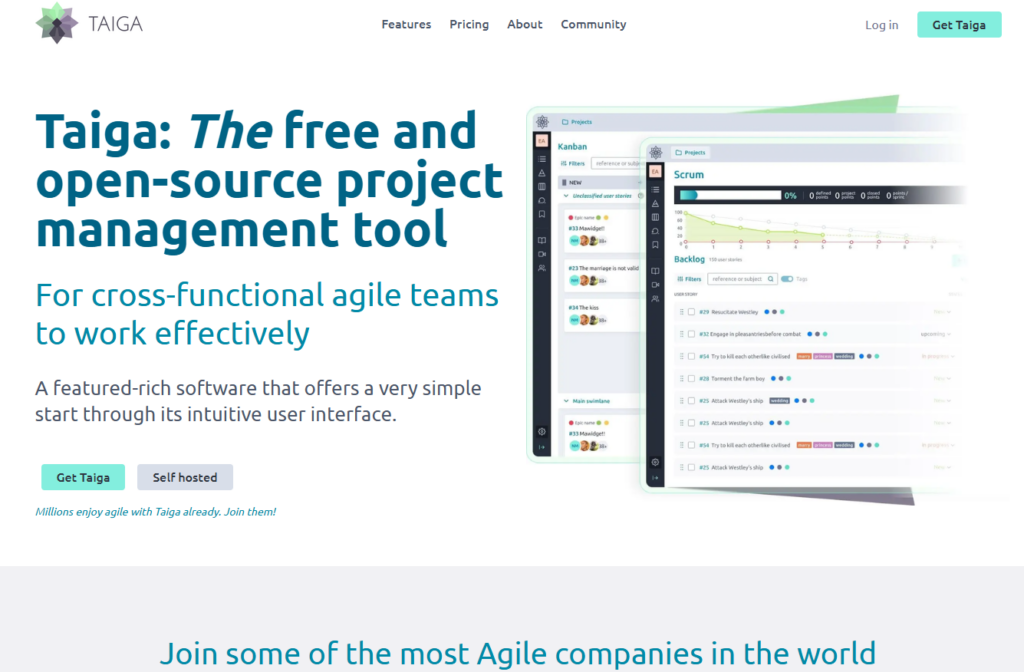This screenshot has height=672, width=1024.
Task: Go to the Pricing page
Action: click(x=469, y=25)
